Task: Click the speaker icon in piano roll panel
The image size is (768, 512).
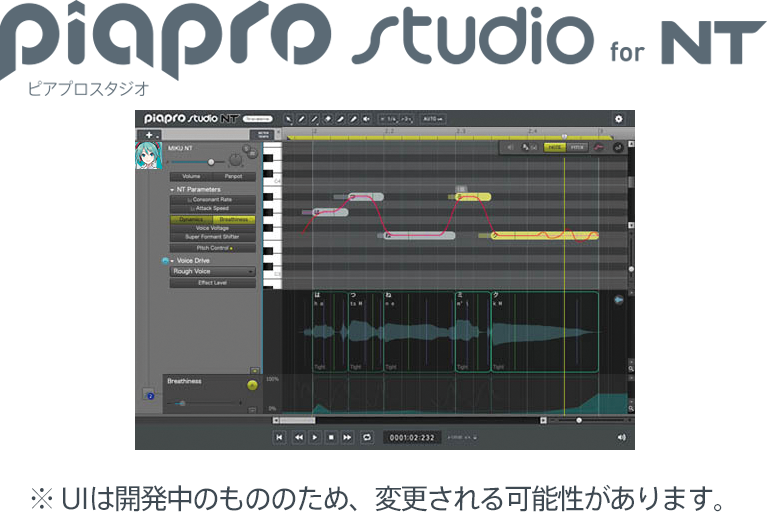Action: 510,147
